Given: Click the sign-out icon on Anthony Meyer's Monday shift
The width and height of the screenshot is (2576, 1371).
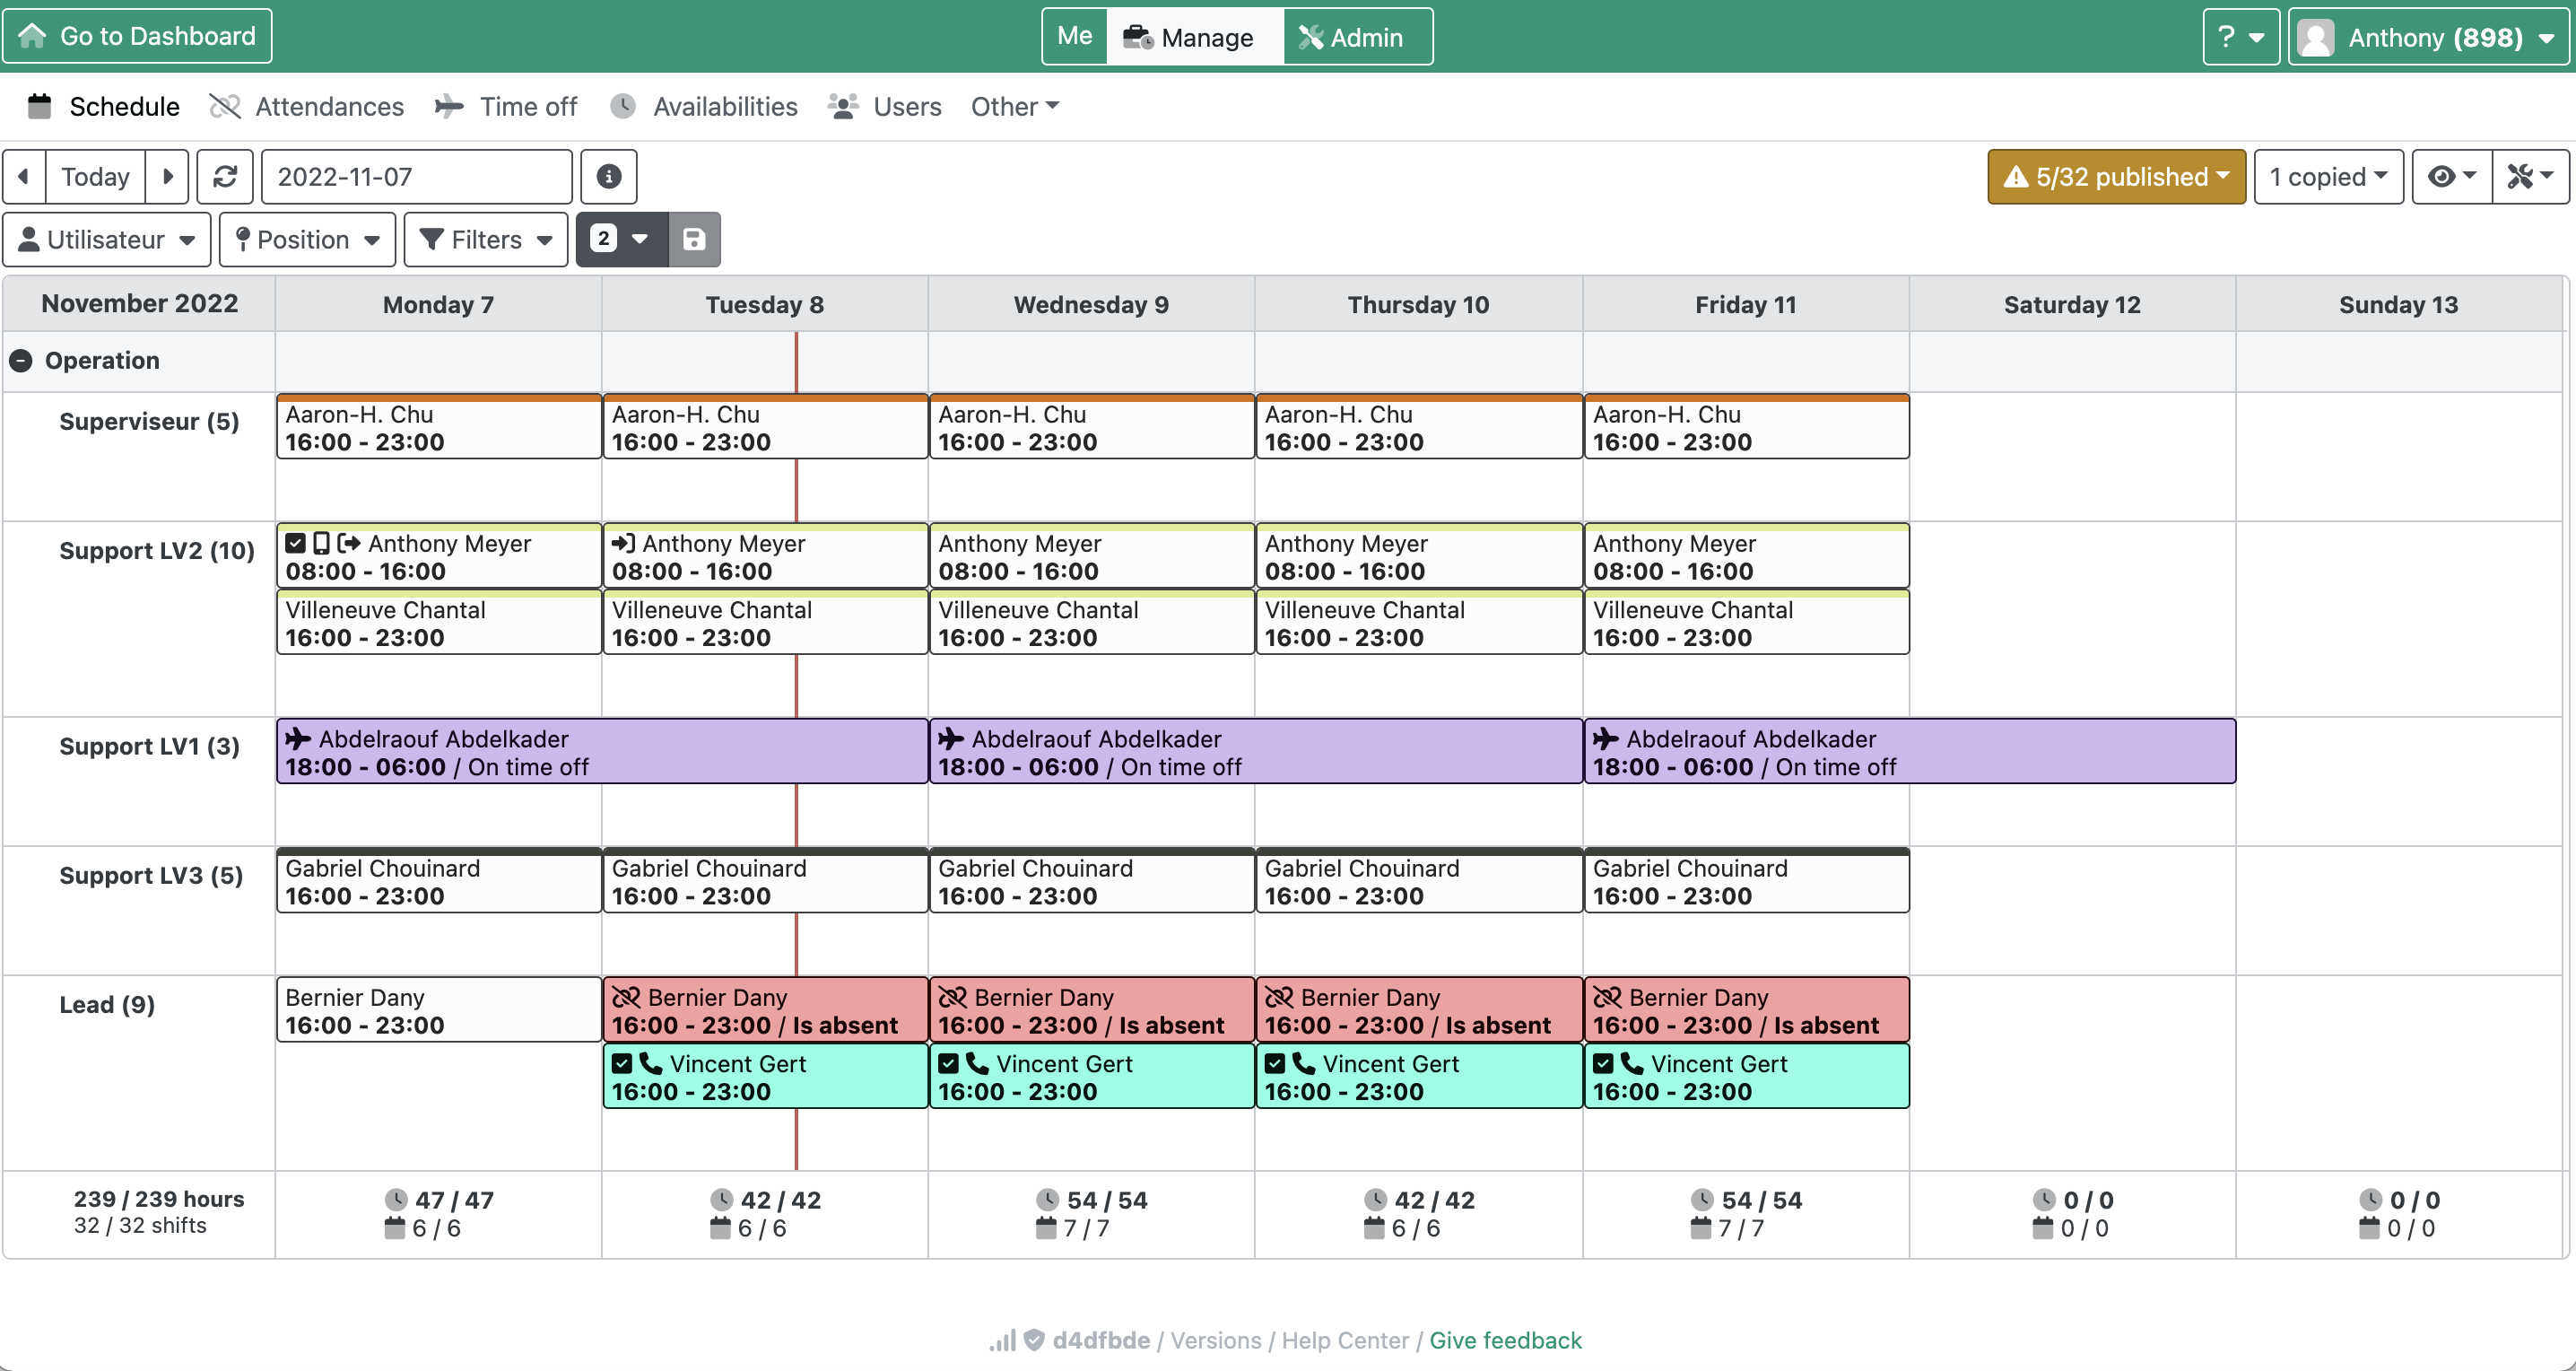Looking at the screenshot, I should (347, 543).
